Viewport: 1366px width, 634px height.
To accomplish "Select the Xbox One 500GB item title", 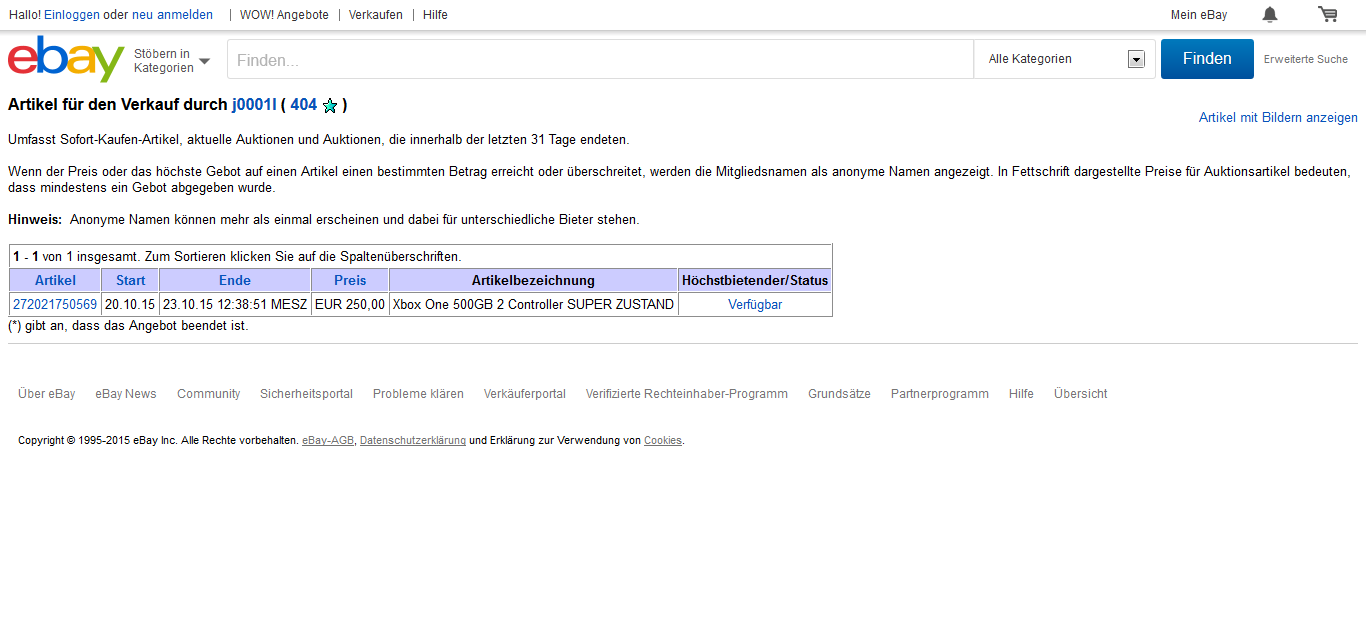I will coord(533,305).
